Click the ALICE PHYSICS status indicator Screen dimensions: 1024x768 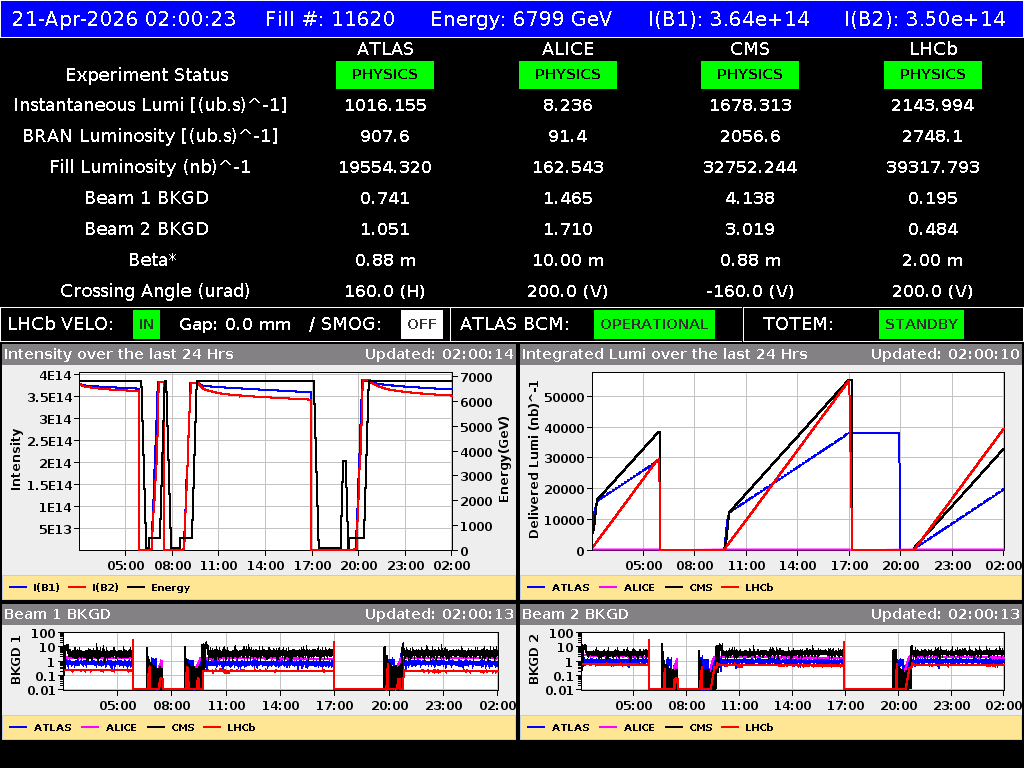pos(568,74)
